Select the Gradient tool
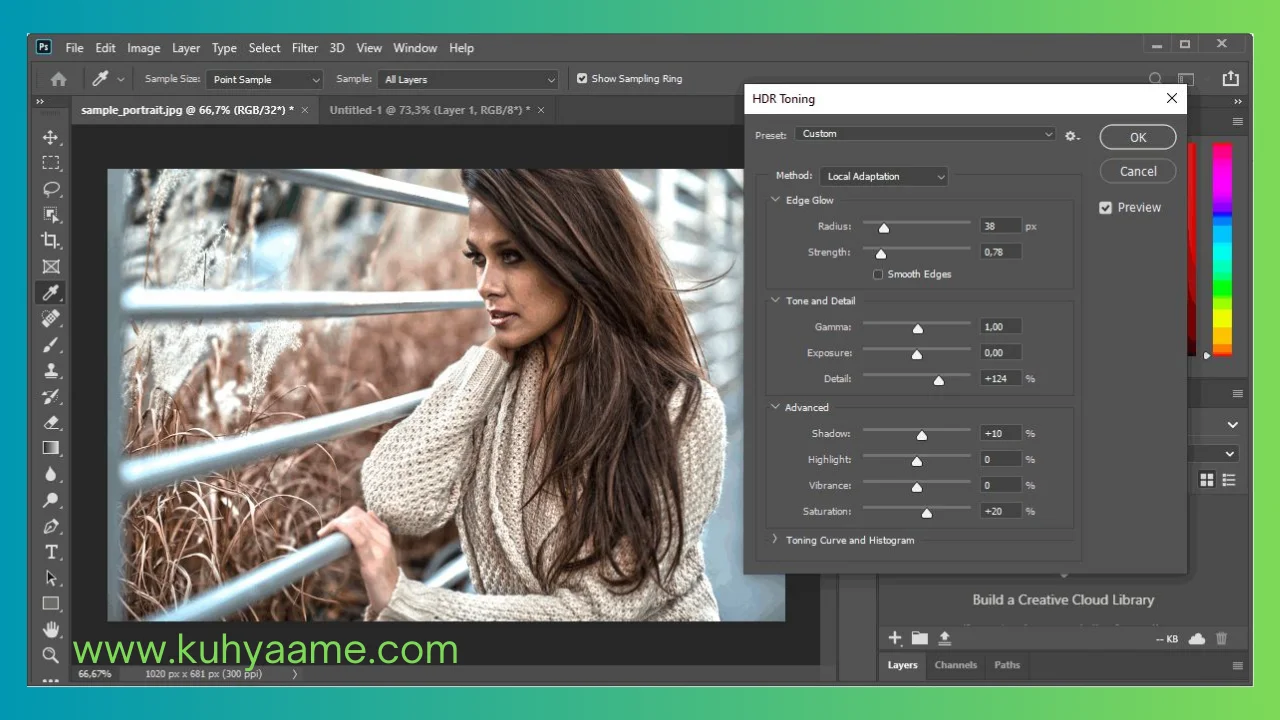Screen dimensions: 1280x720 tap(51, 449)
